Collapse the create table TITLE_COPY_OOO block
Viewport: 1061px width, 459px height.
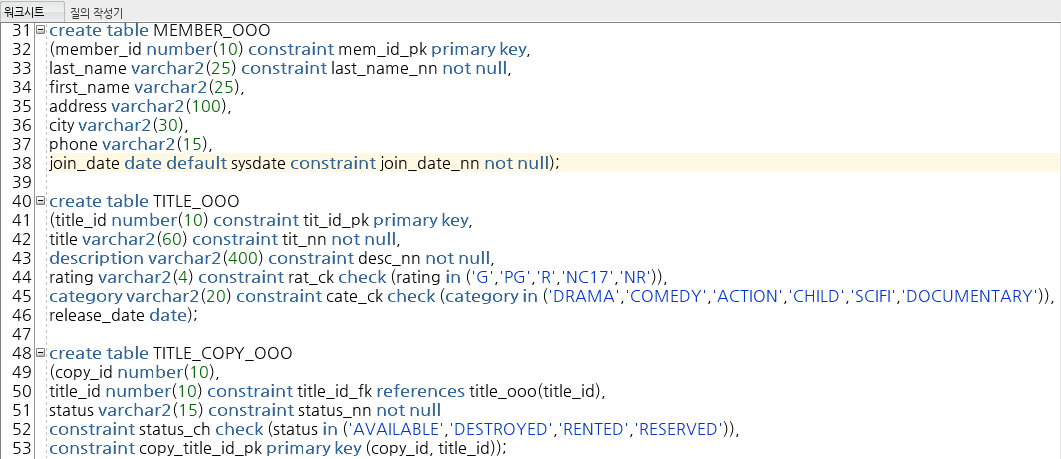pos(41,353)
